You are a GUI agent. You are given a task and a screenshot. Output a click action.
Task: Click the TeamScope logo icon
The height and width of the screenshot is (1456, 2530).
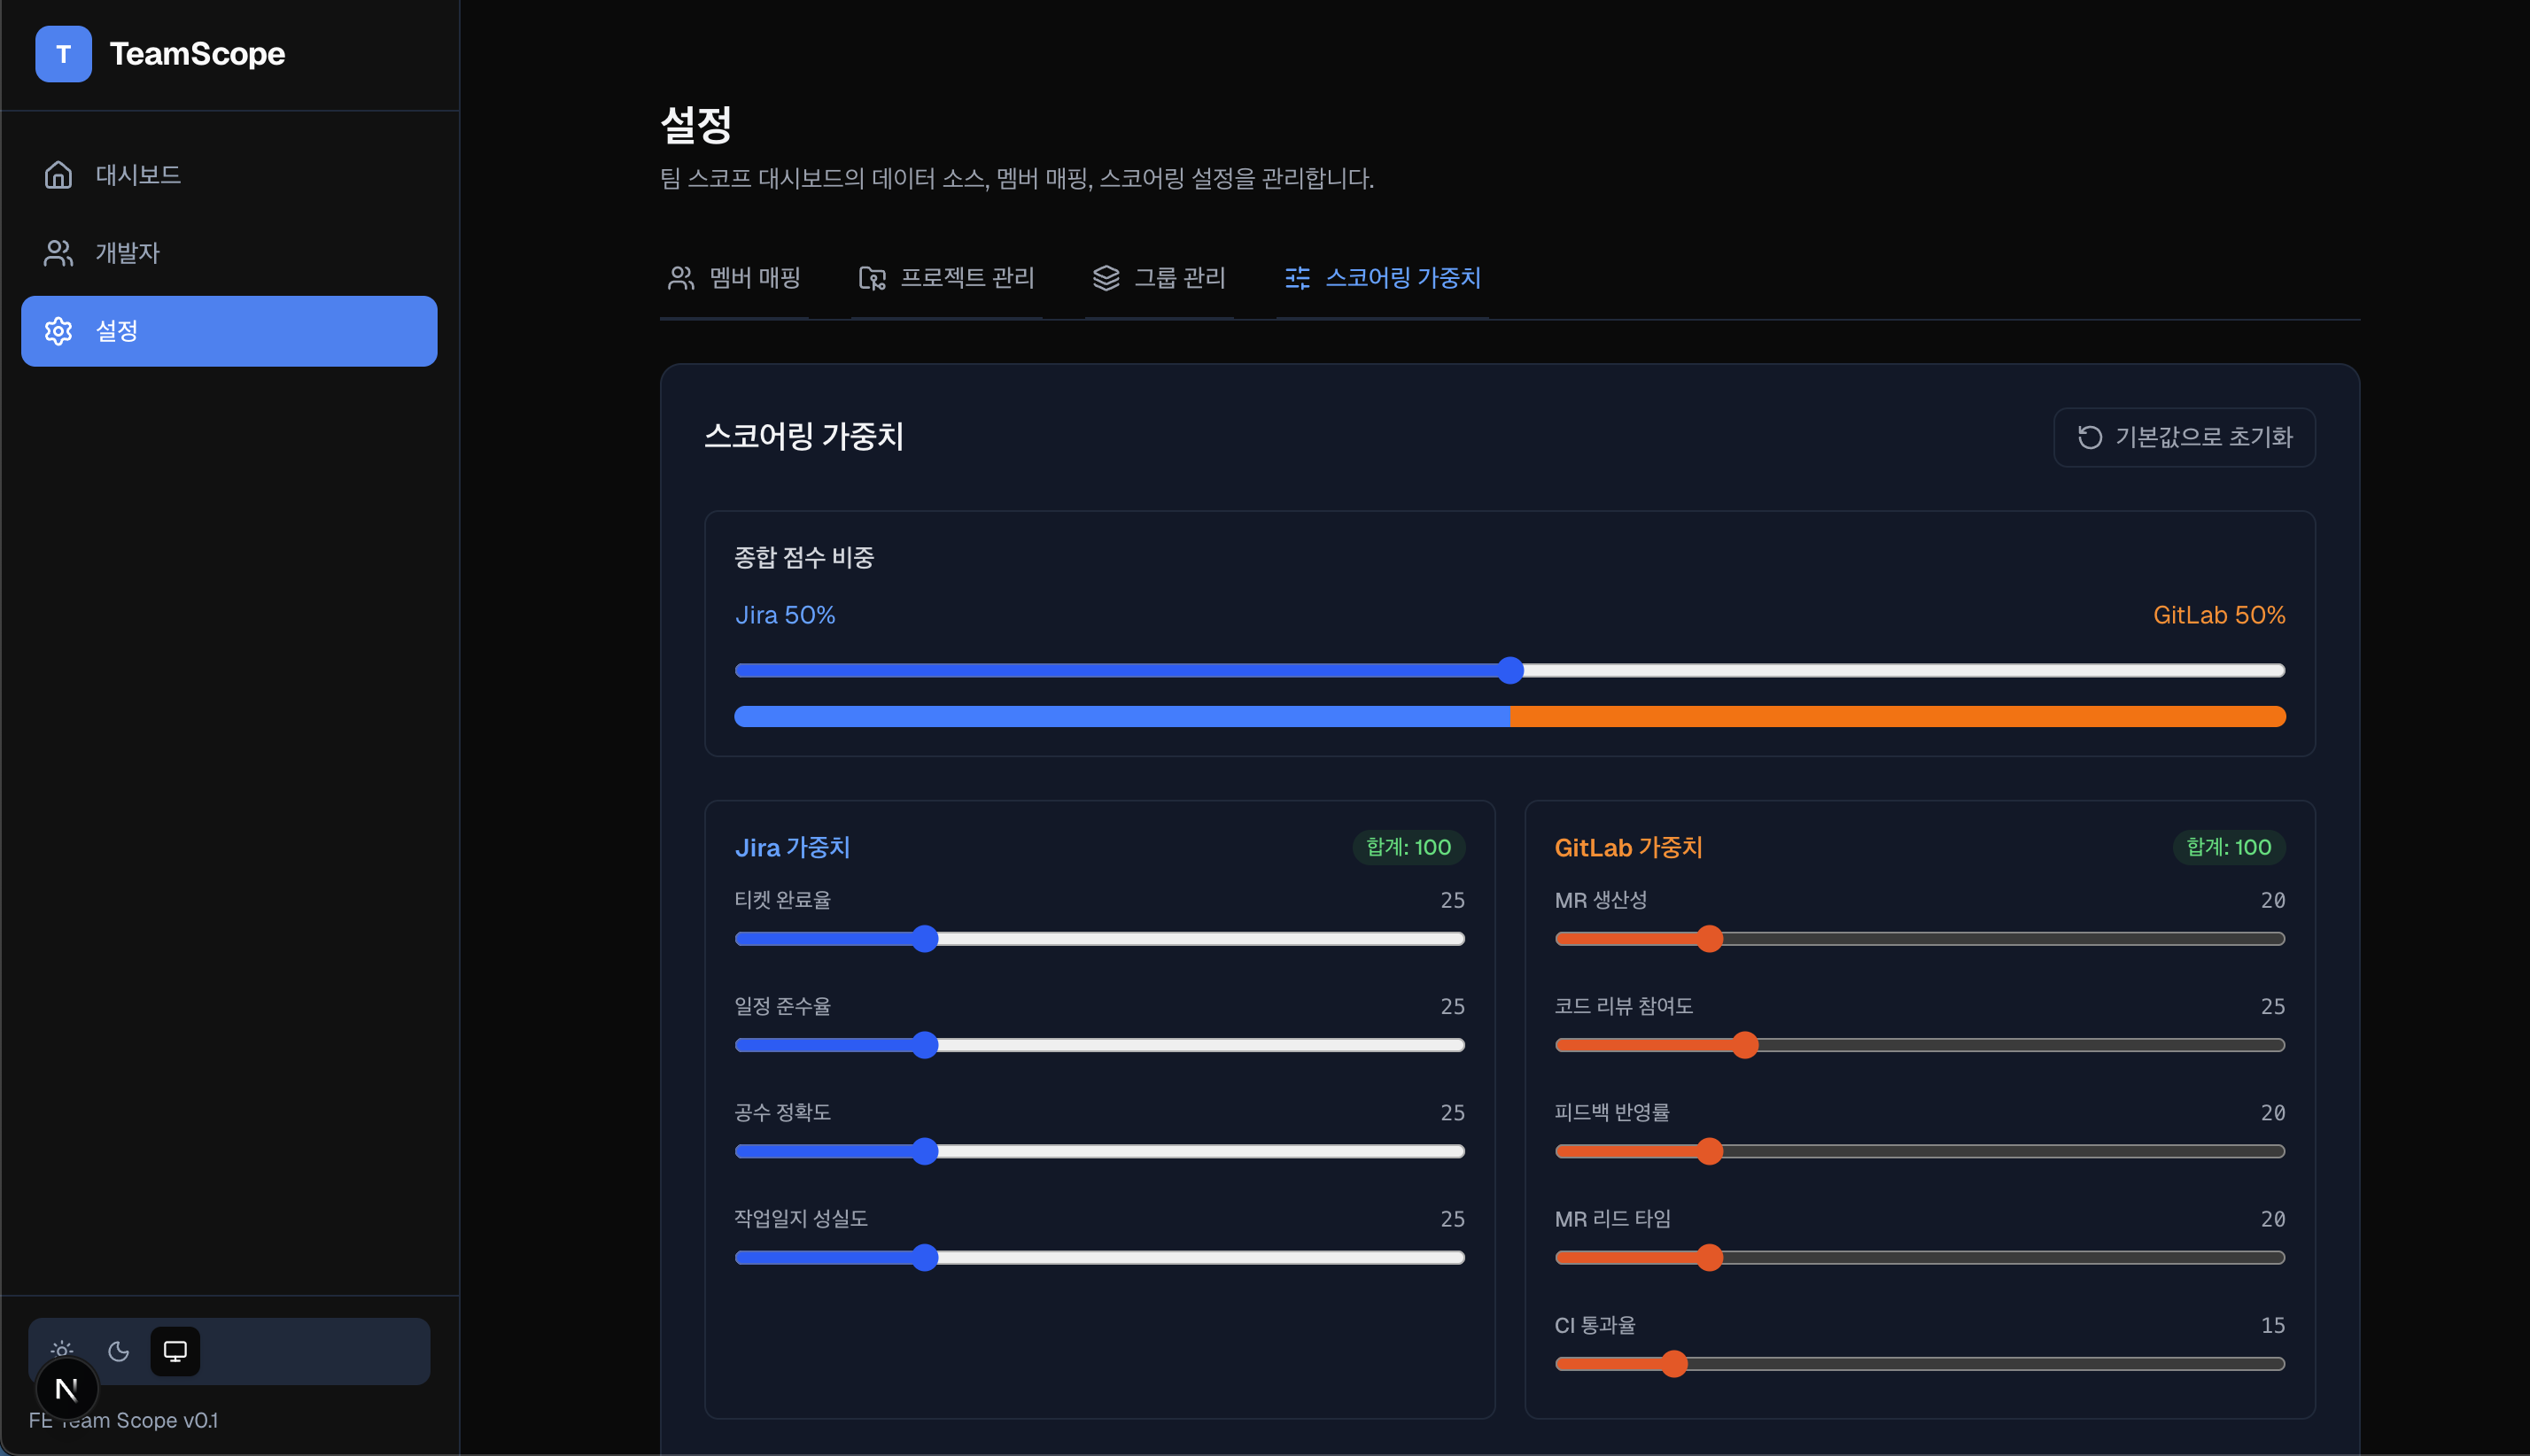pos(63,53)
